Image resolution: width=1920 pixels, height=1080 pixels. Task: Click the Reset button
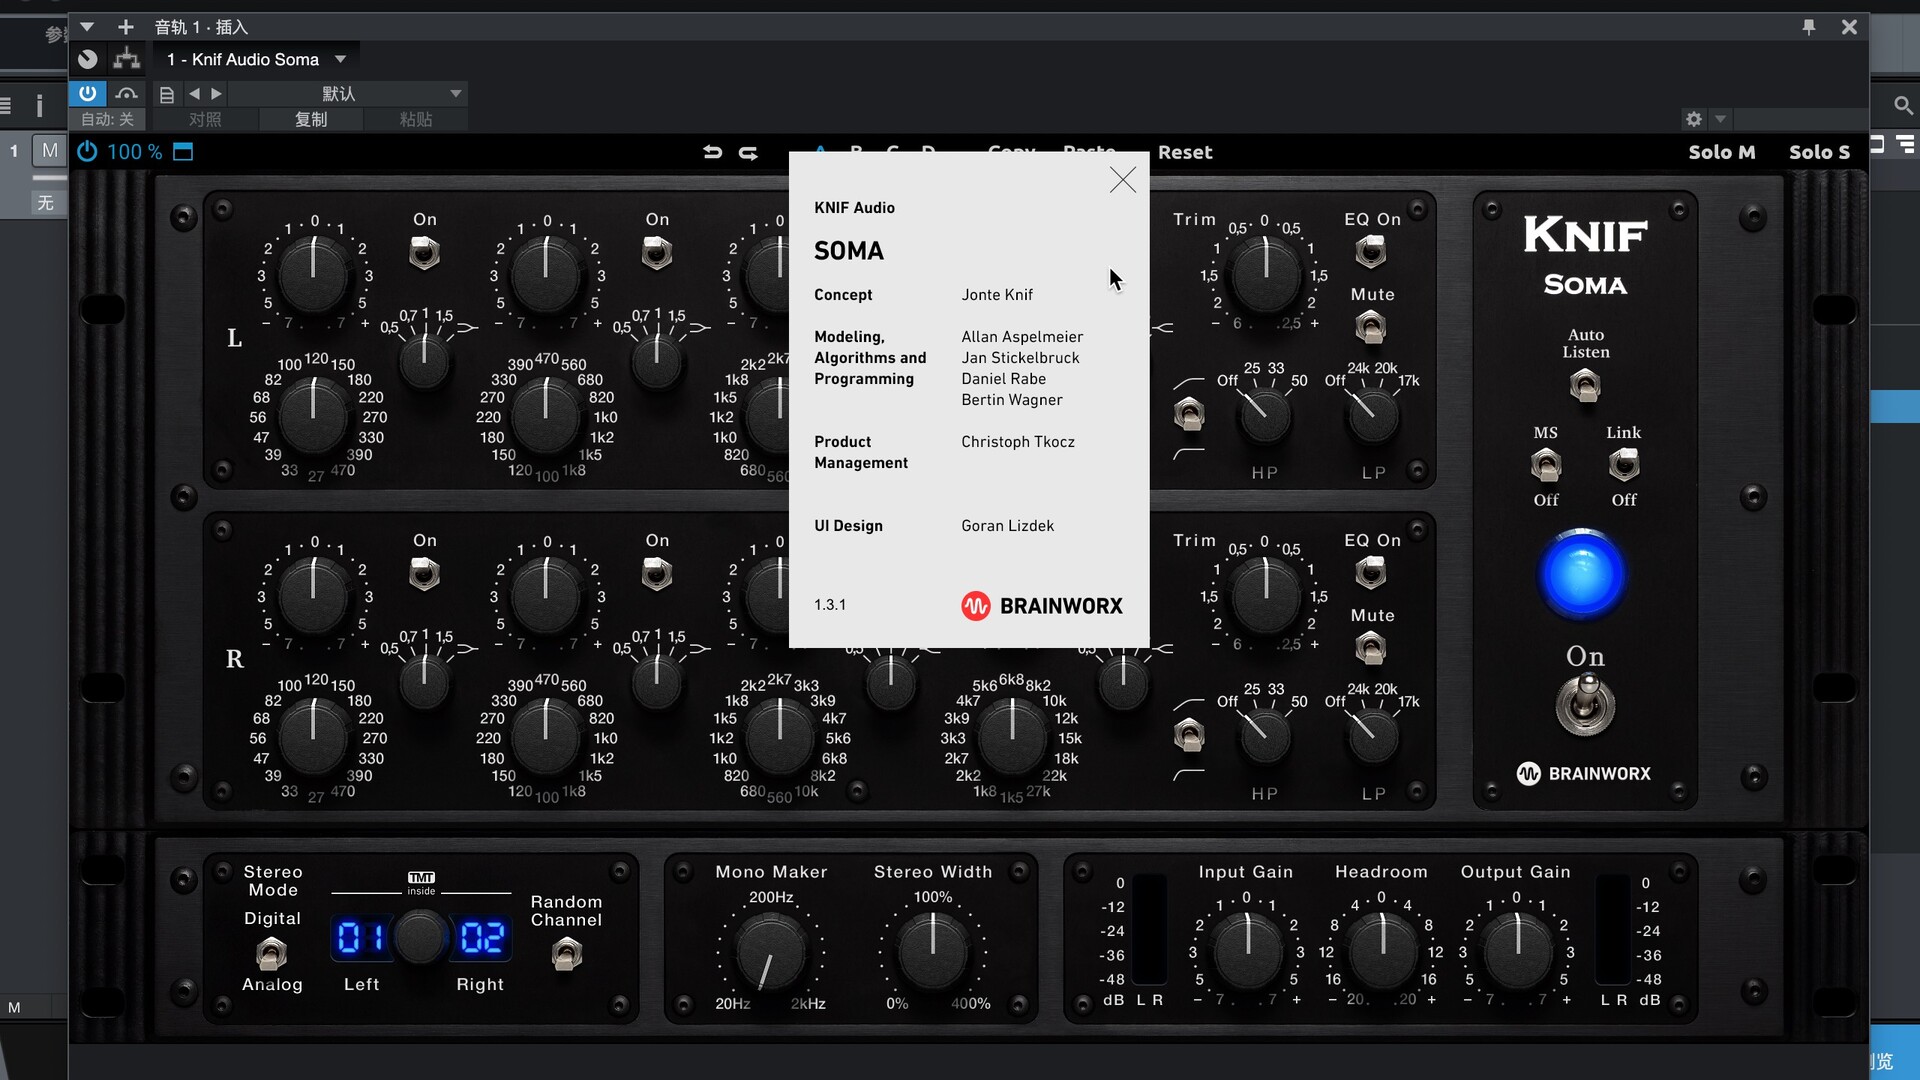click(1185, 152)
